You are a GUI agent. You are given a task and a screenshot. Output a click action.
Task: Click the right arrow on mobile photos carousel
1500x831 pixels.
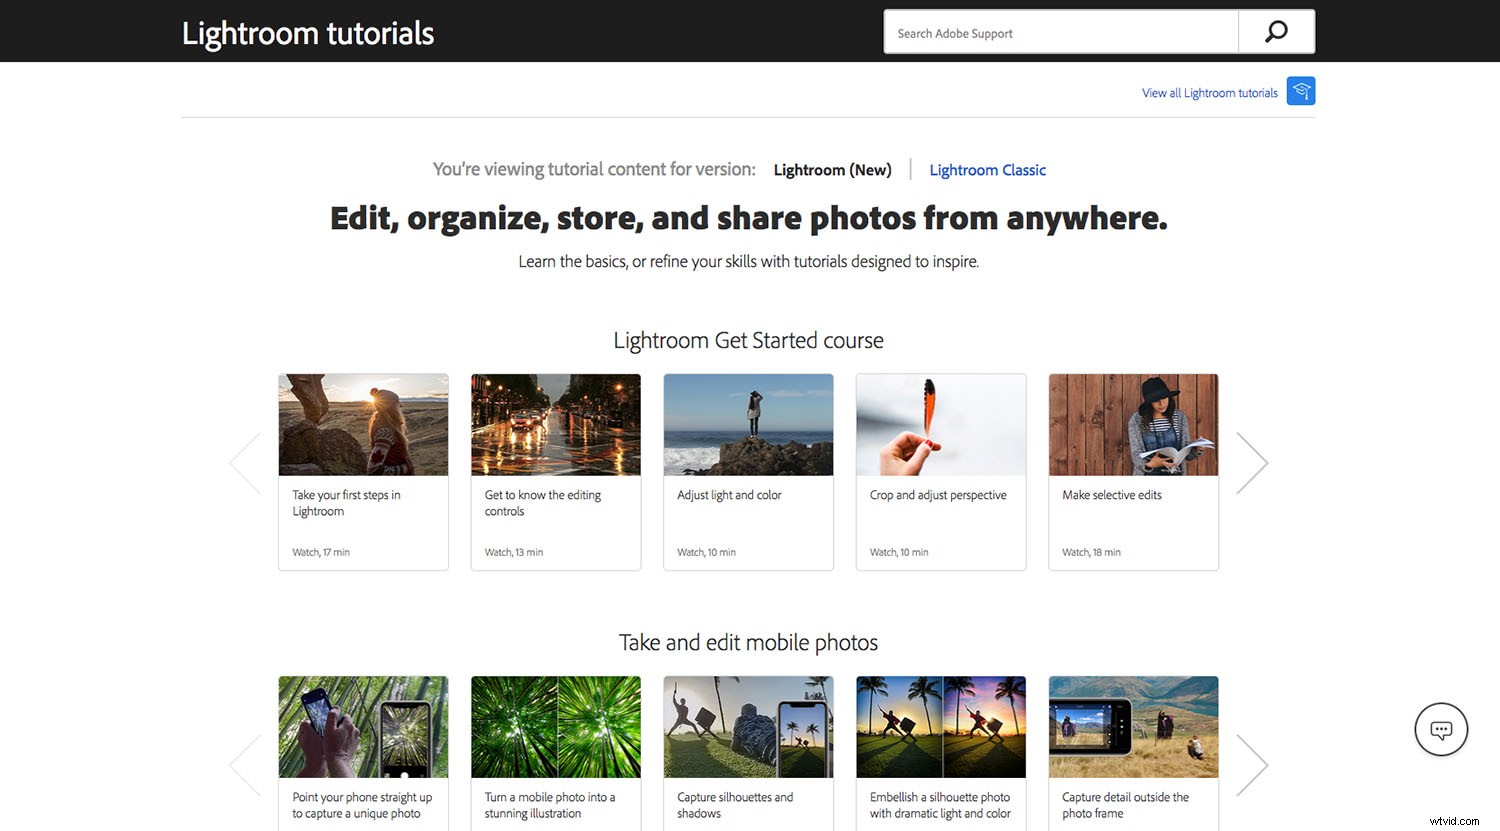pyautogui.click(x=1252, y=764)
